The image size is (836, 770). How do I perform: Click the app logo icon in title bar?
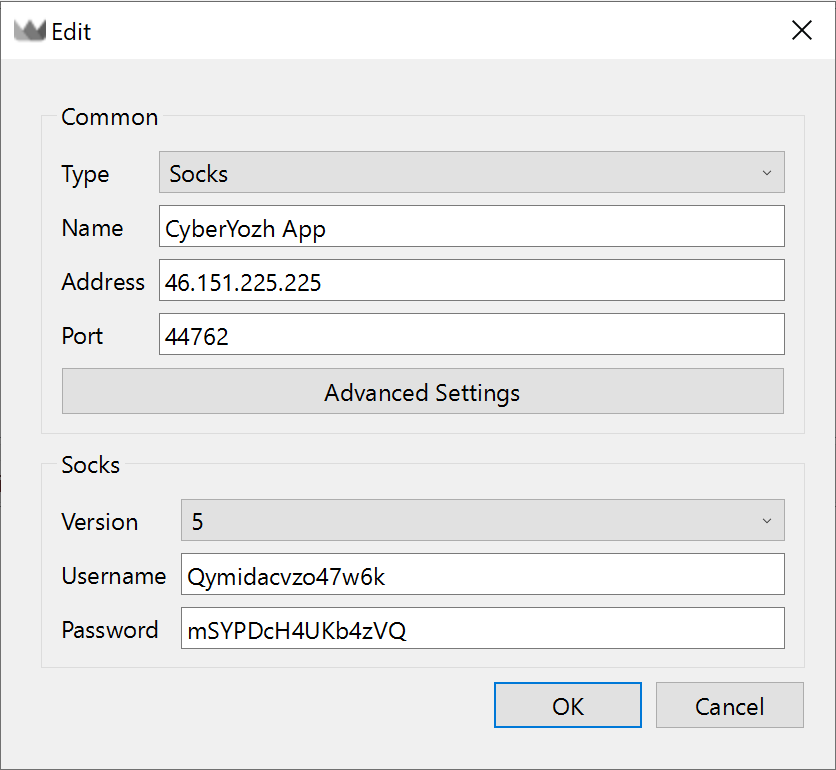point(29,31)
